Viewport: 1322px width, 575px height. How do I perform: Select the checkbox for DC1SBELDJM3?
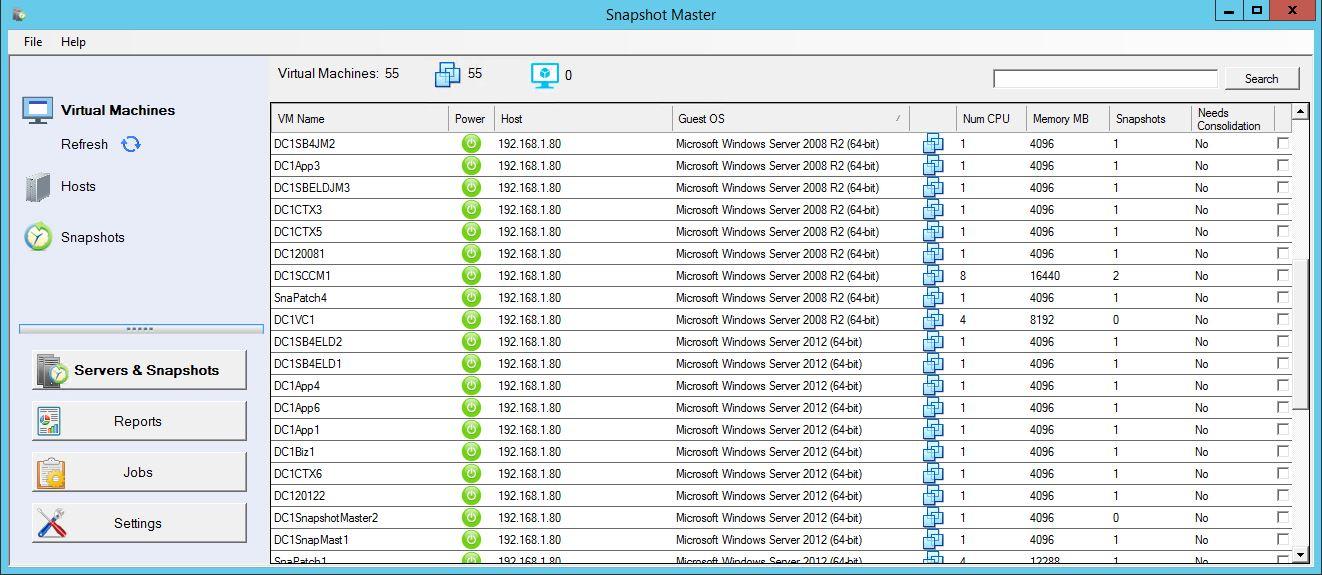tap(1283, 187)
